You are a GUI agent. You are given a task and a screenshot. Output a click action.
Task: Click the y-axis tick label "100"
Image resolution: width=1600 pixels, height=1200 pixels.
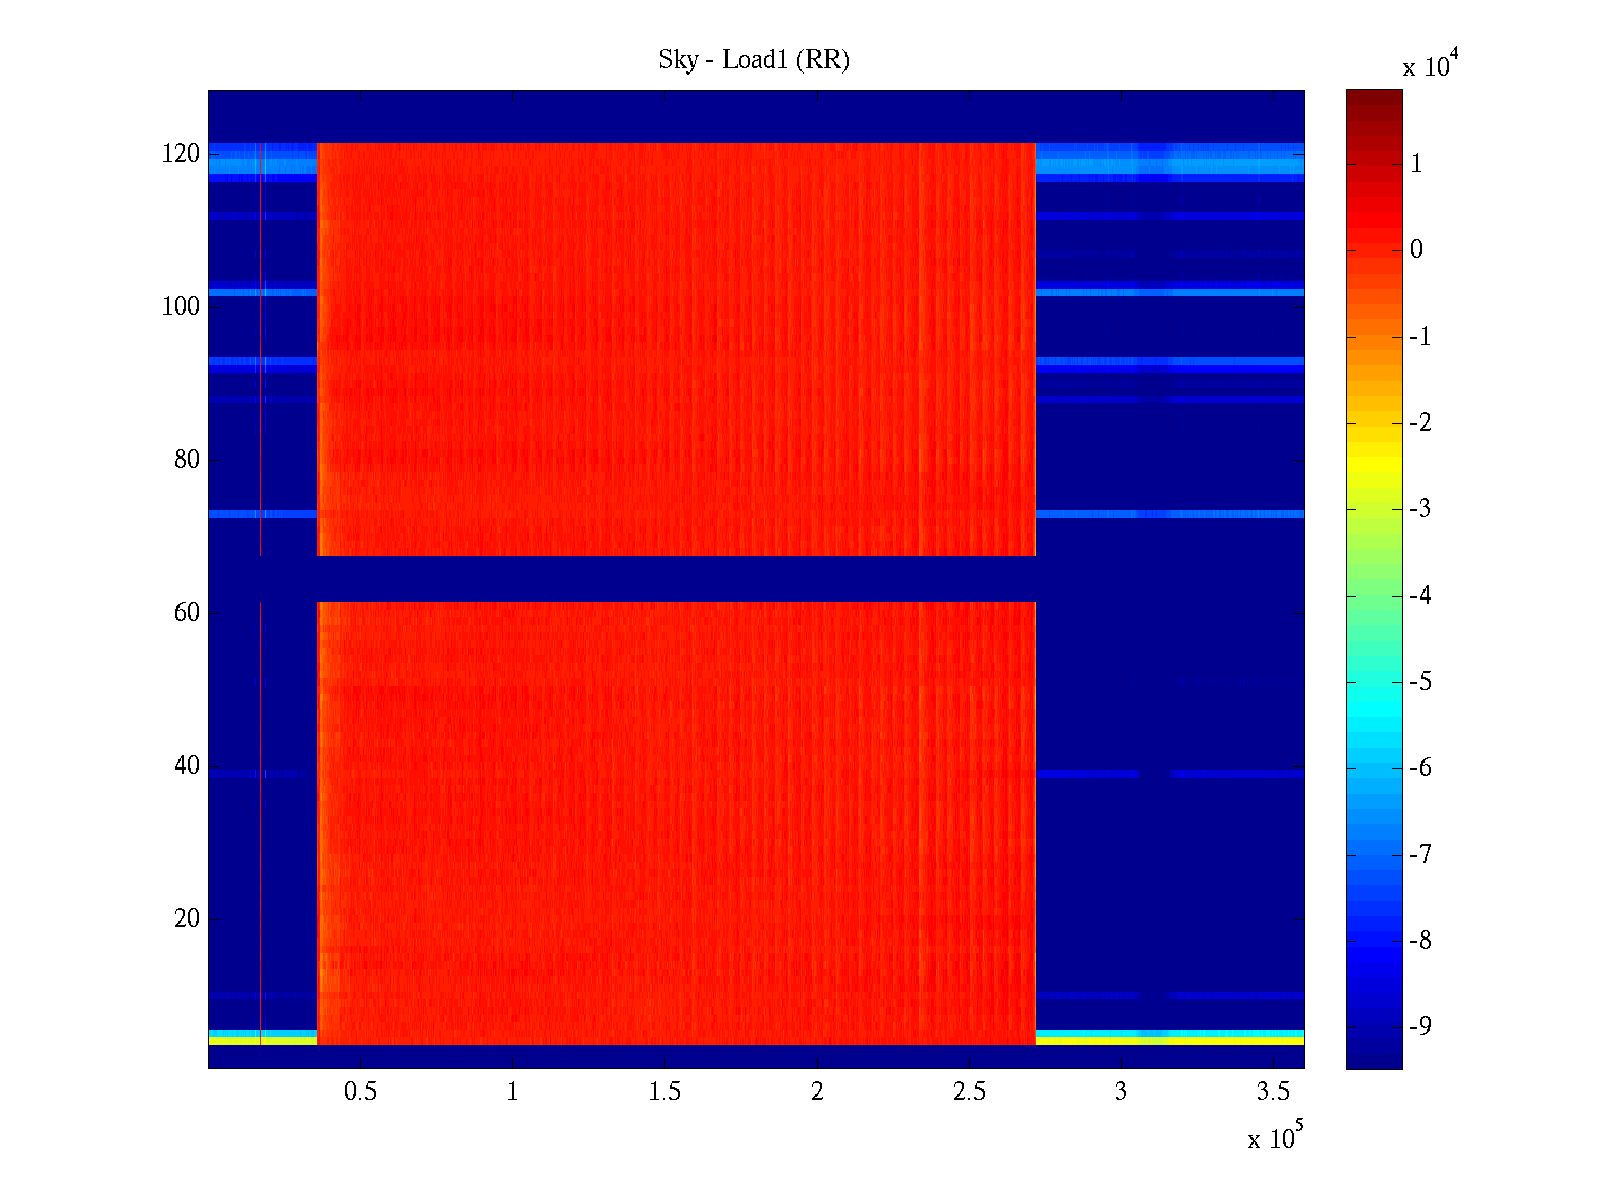tap(181, 307)
